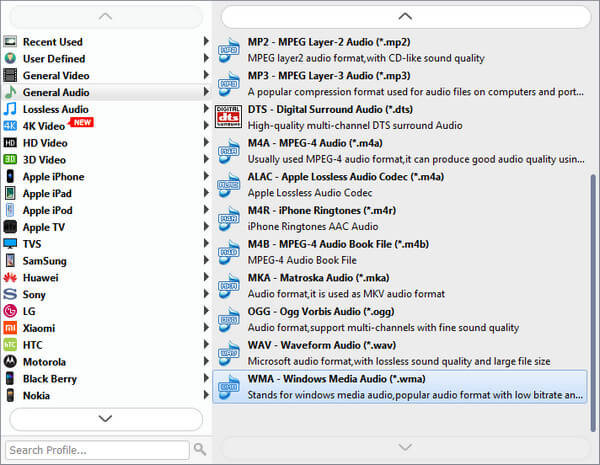Click the MP3 format file icon
This screenshot has height=465, width=600.
coord(230,82)
